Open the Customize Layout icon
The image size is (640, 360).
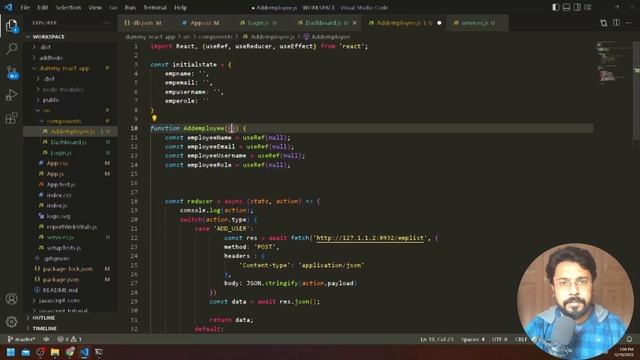click(588, 7)
